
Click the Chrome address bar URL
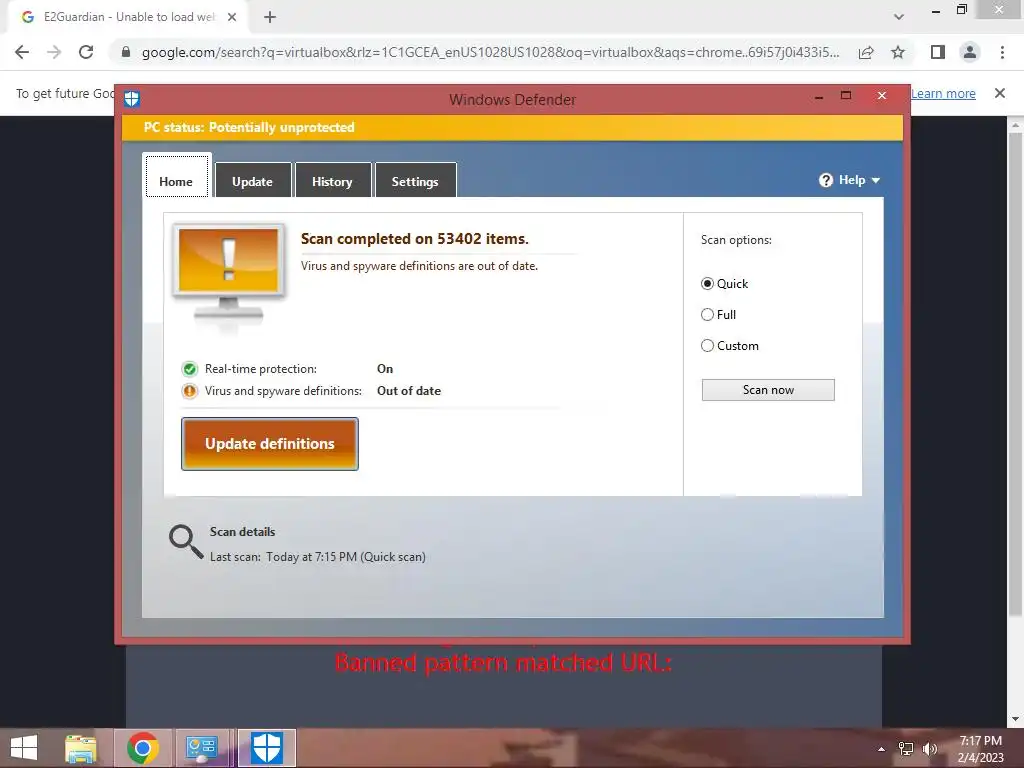coord(490,52)
